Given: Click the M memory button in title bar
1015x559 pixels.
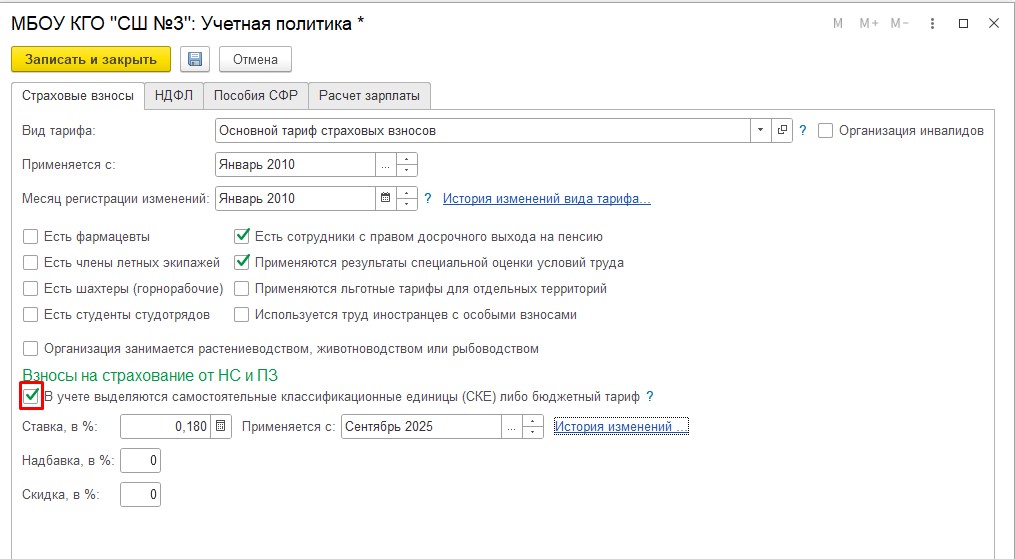Looking at the screenshot, I should point(838,23).
